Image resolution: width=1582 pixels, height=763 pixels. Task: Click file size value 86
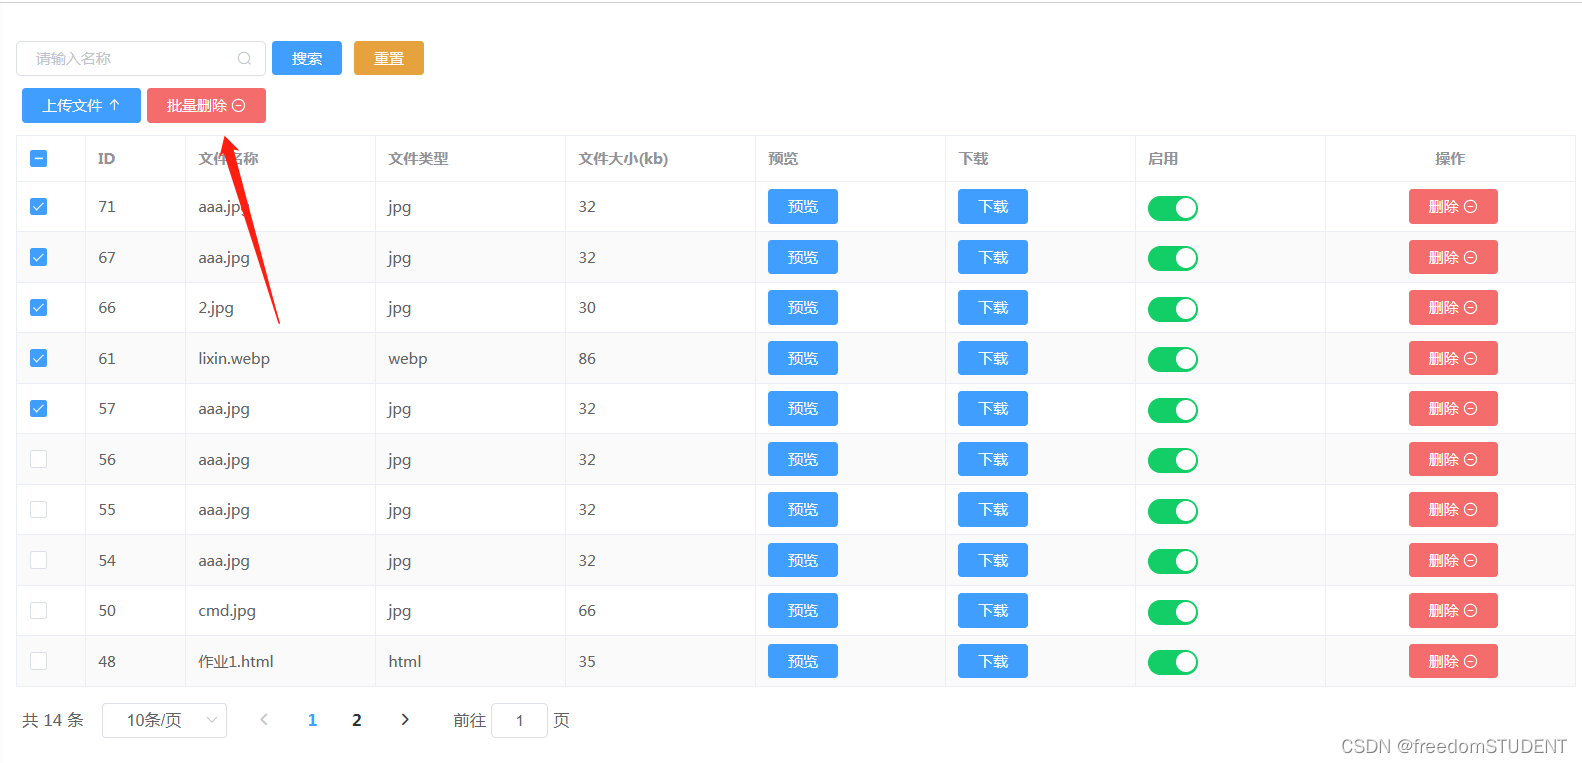(587, 358)
